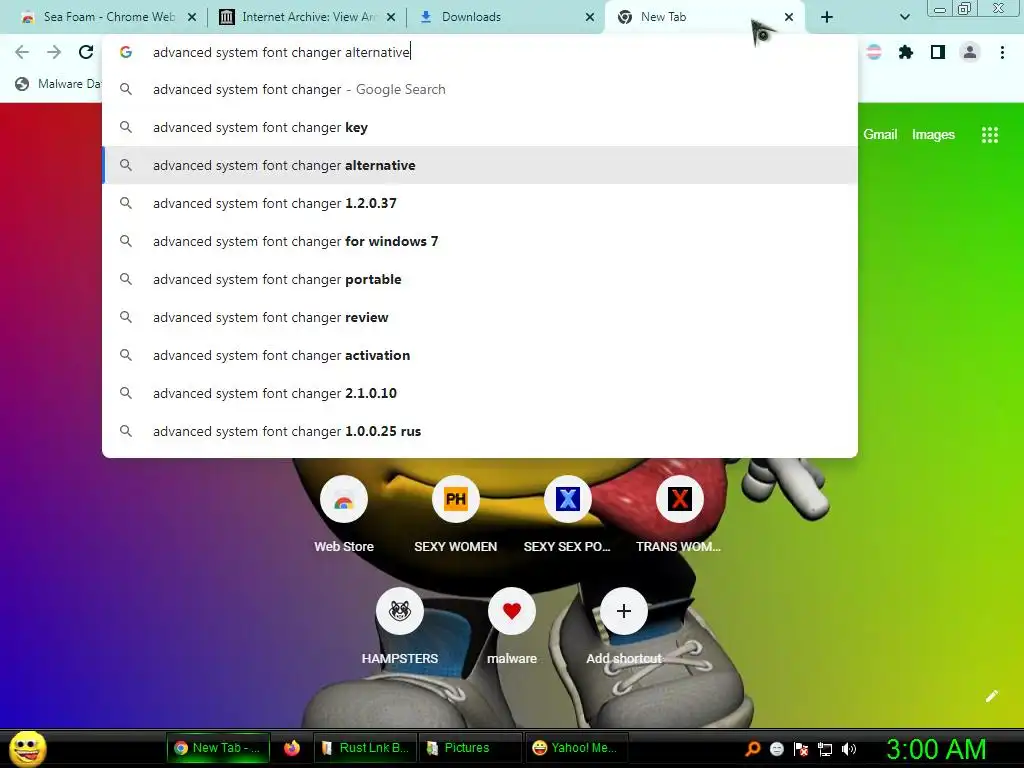
Task: Click the Web Store shortcut icon
Action: click(344, 500)
